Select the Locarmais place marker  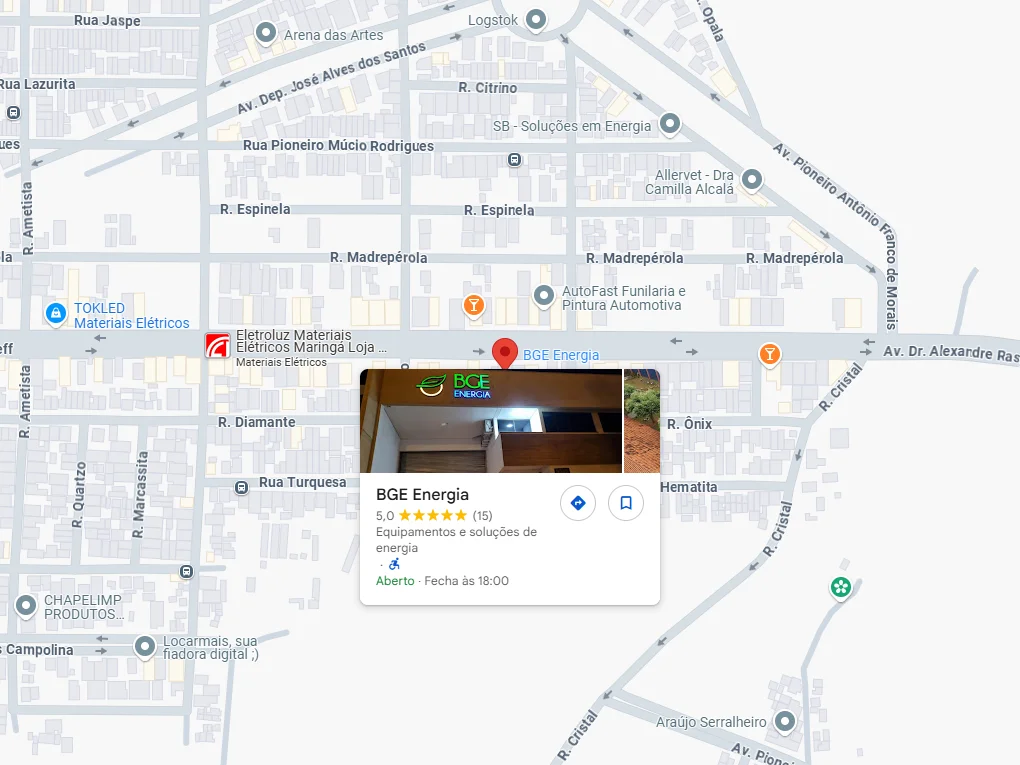click(145, 646)
